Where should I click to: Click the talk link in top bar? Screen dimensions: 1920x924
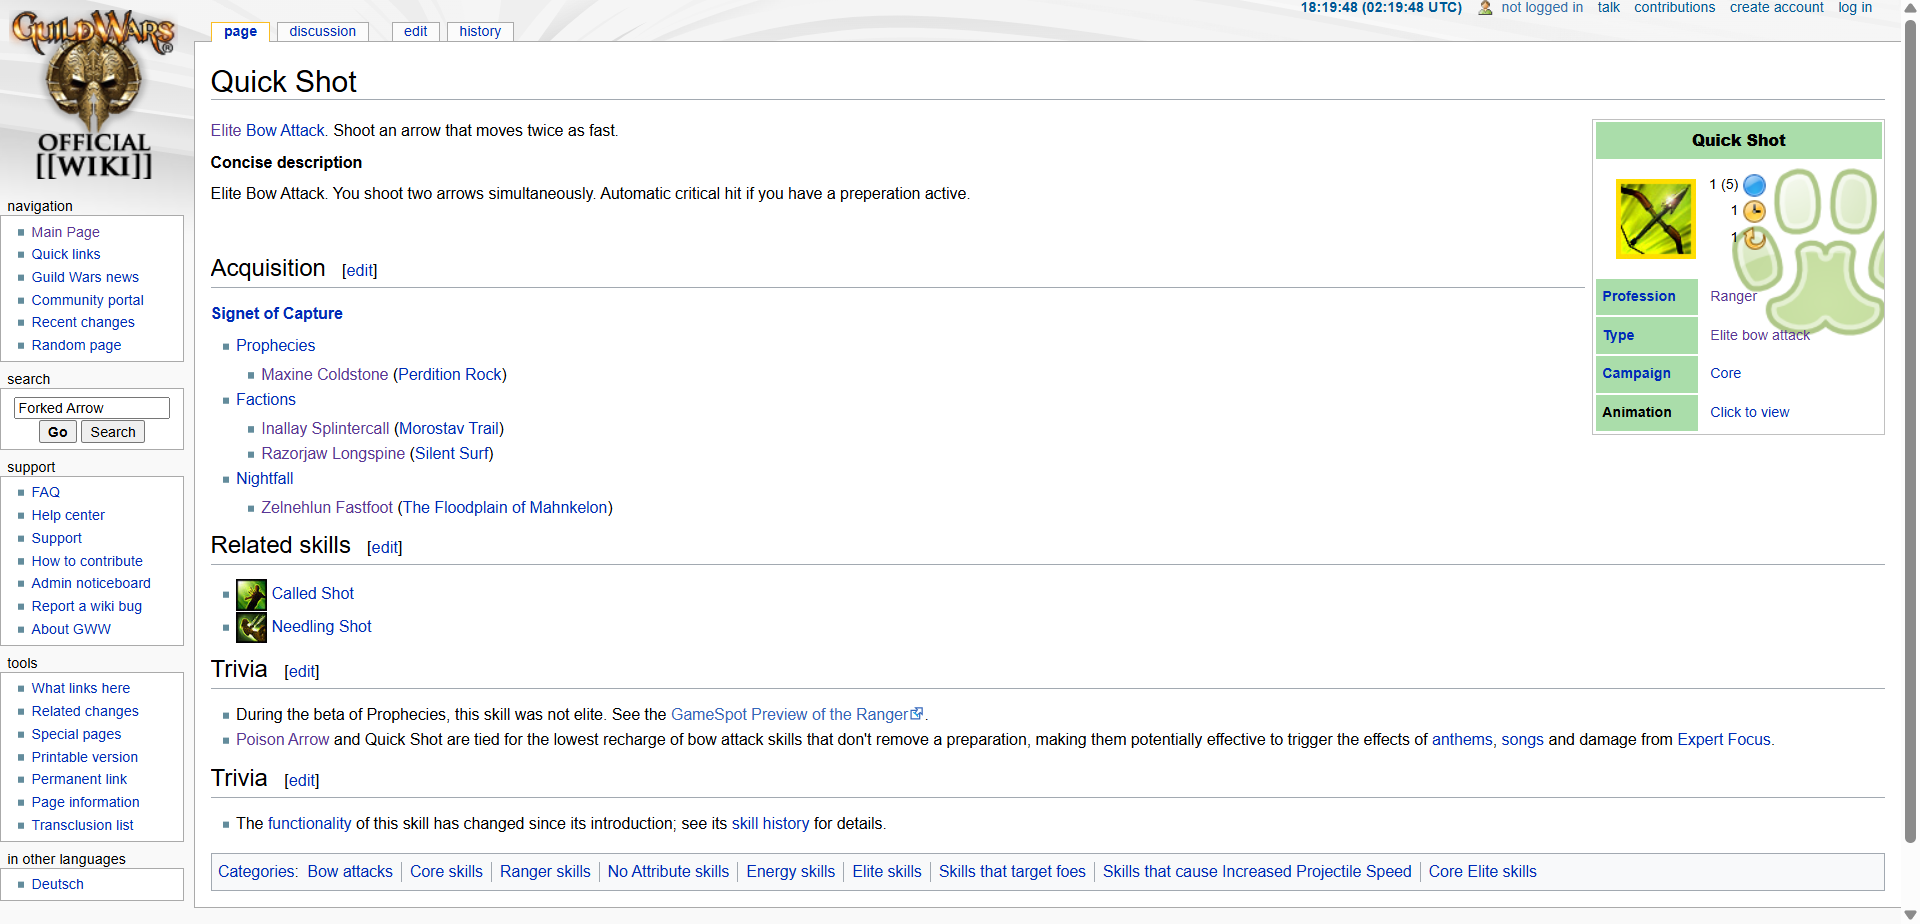pos(1608,8)
